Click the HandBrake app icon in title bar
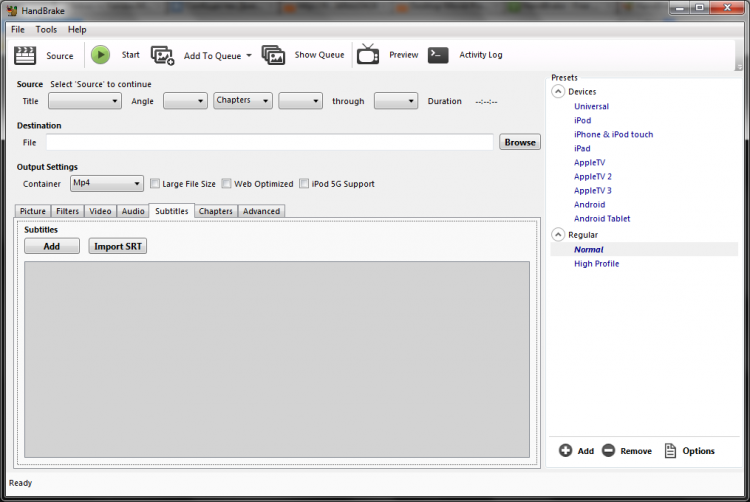 (x=12, y=11)
